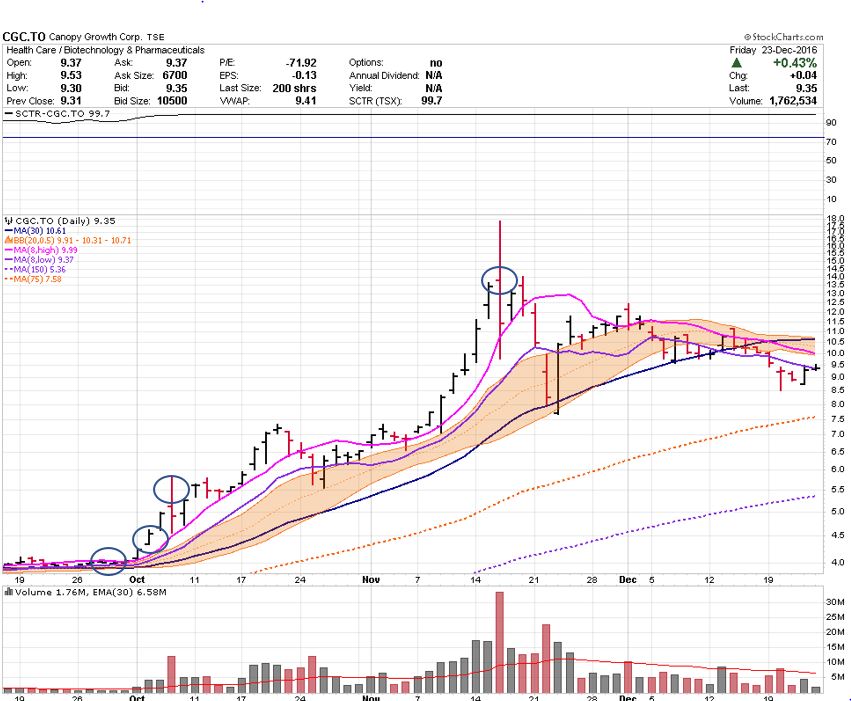Screen dimensions: 851x701
Task: Click the Prev Close value 9.31
Action: (x=71, y=101)
